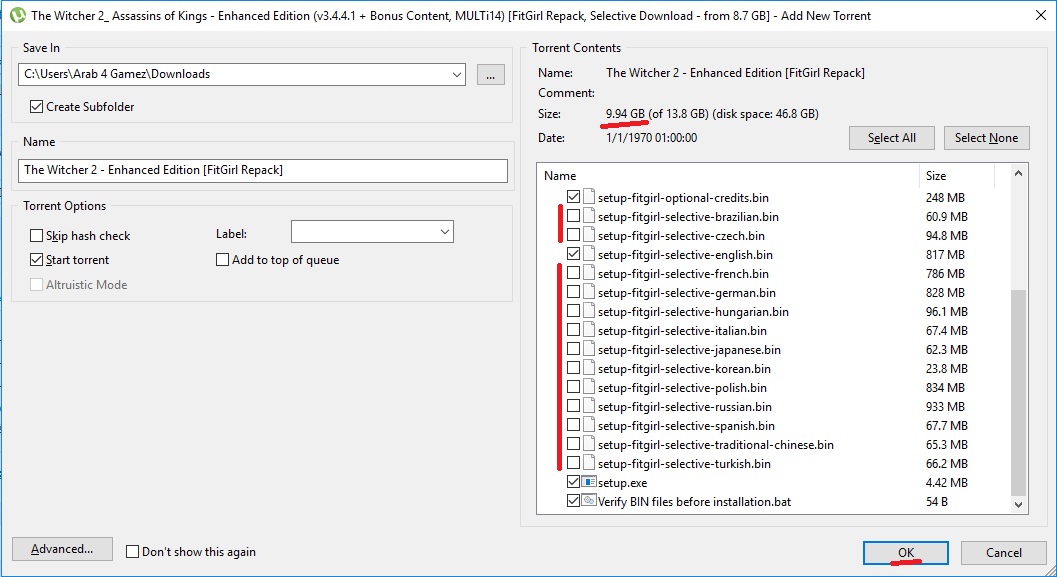Check the korean language file checkbox
This screenshot has height=577, width=1057.
573,368
